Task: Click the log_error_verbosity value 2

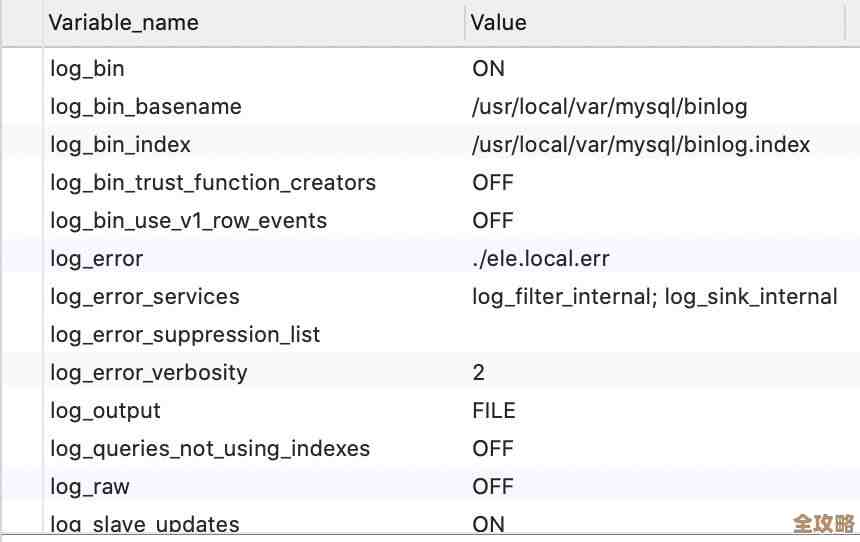Action: pyautogui.click(x=479, y=373)
